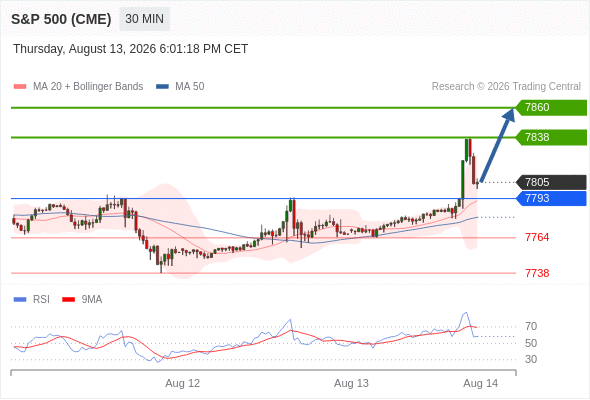
Task: Click the blue upward forecast arrow
Action: (497, 145)
